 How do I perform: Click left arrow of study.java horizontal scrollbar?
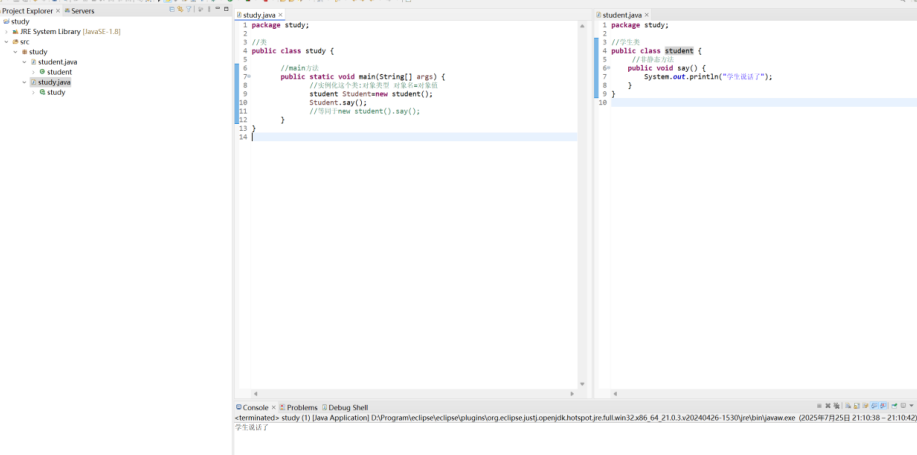[x=255, y=394]
